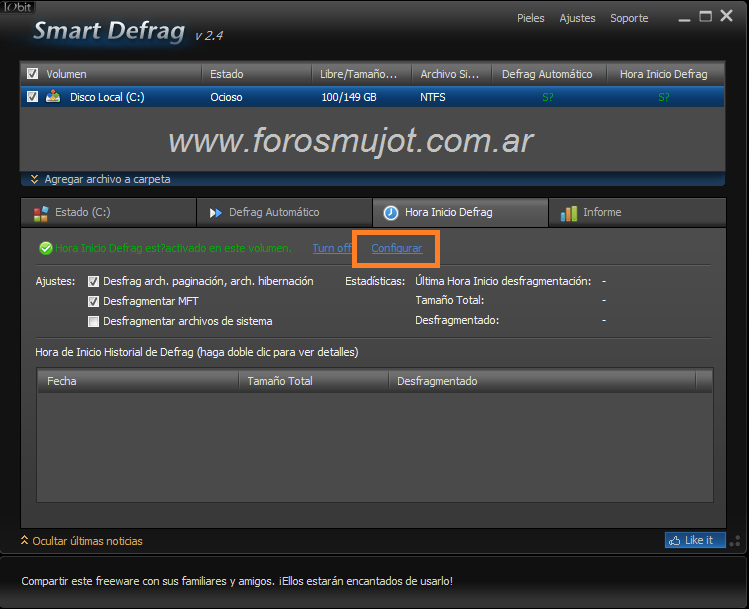The image size is (749, 609).
Task: Click the Disco Local (C:) drive icon
Action: click(53, 97)
